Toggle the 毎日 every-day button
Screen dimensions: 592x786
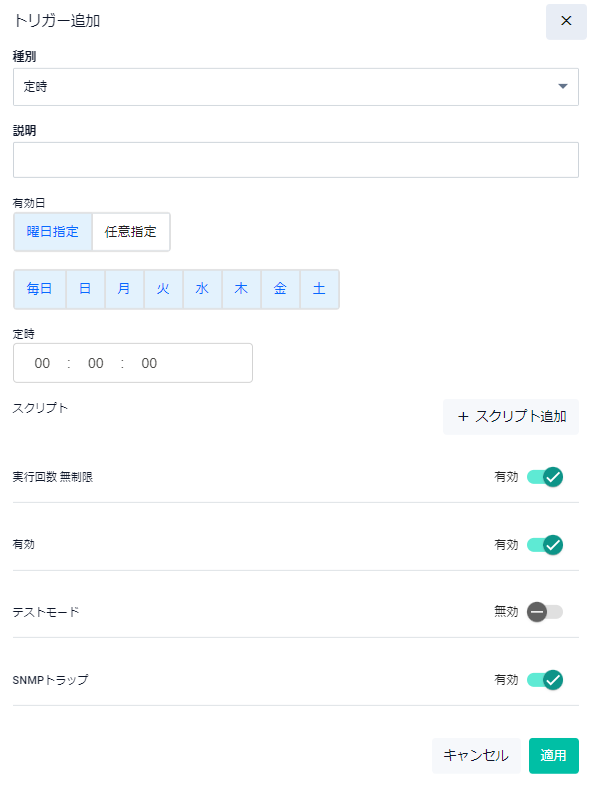coord(40,289)
